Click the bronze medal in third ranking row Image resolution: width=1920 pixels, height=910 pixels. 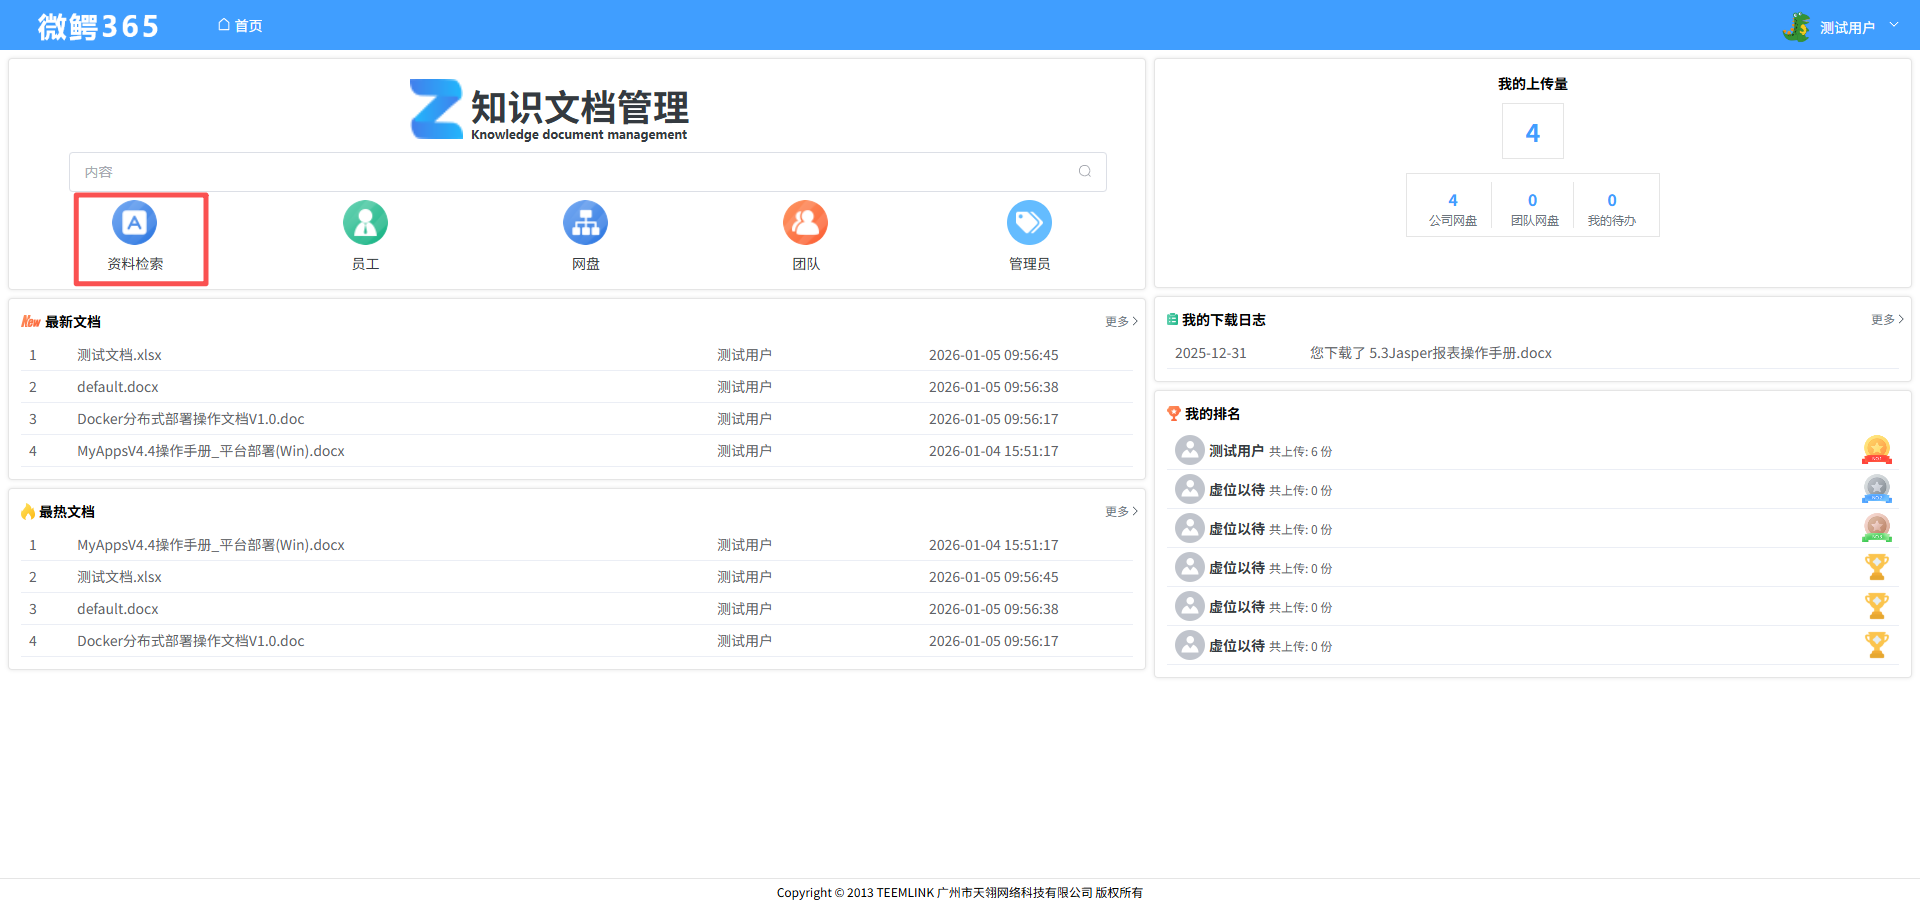(1876, 528)
